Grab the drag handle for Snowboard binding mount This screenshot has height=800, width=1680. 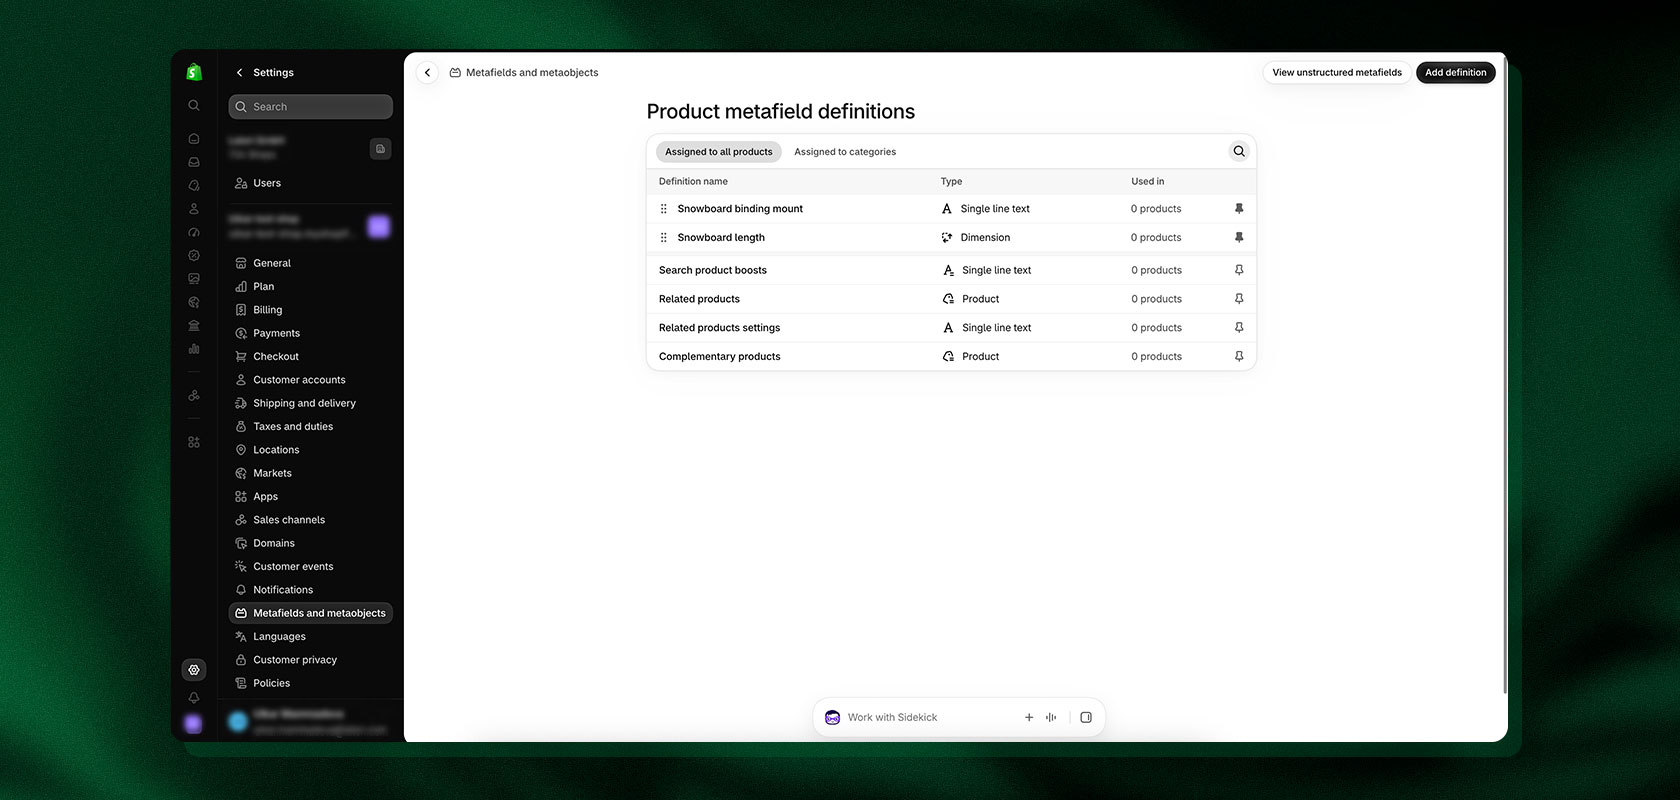click(664, 209)
